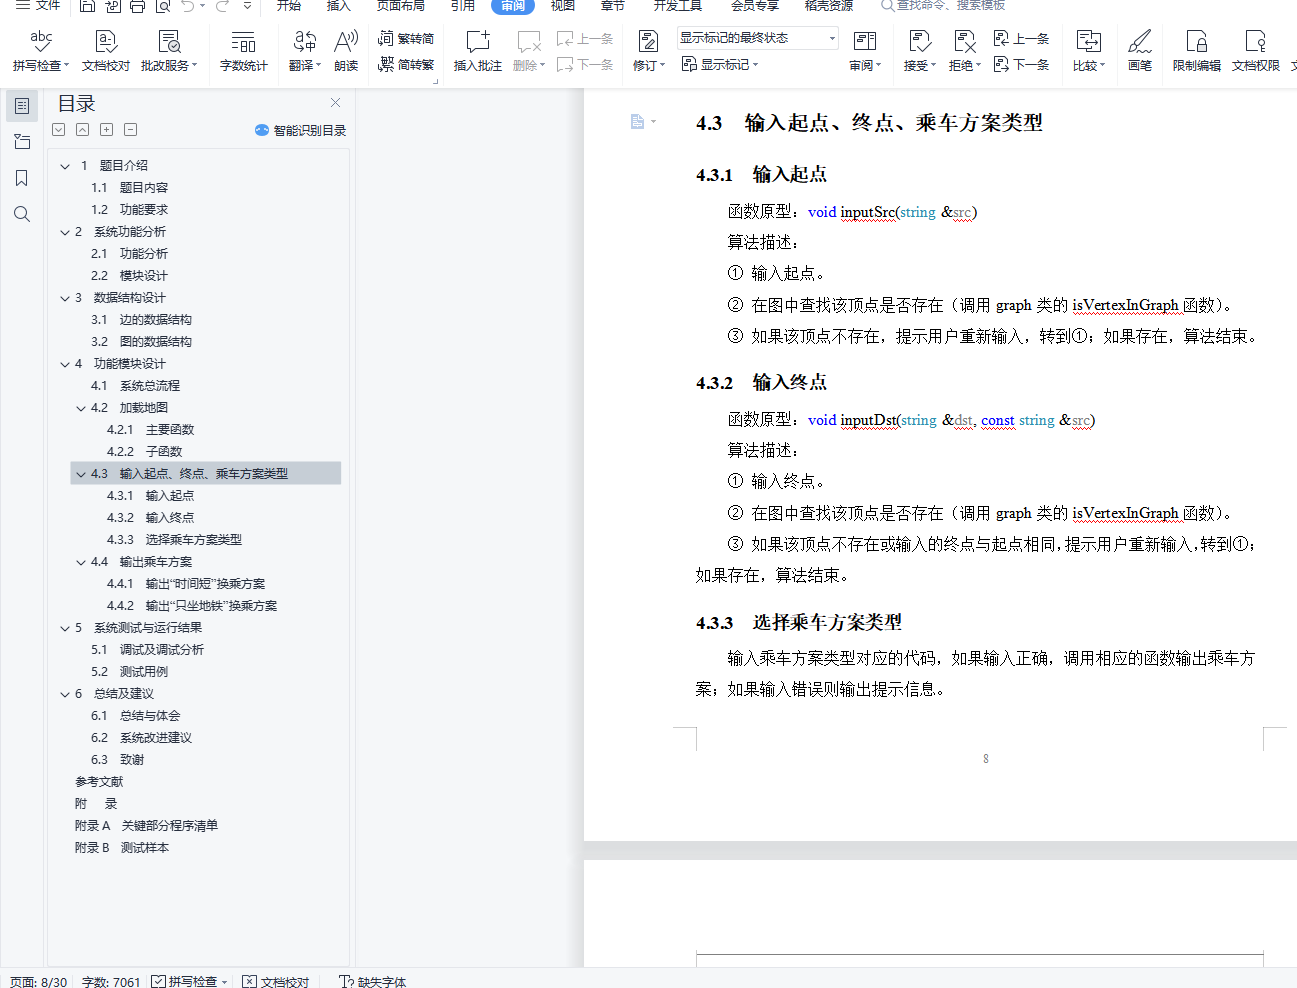Collapse subsection 4.2 加载地图

[x=81, y=408]
